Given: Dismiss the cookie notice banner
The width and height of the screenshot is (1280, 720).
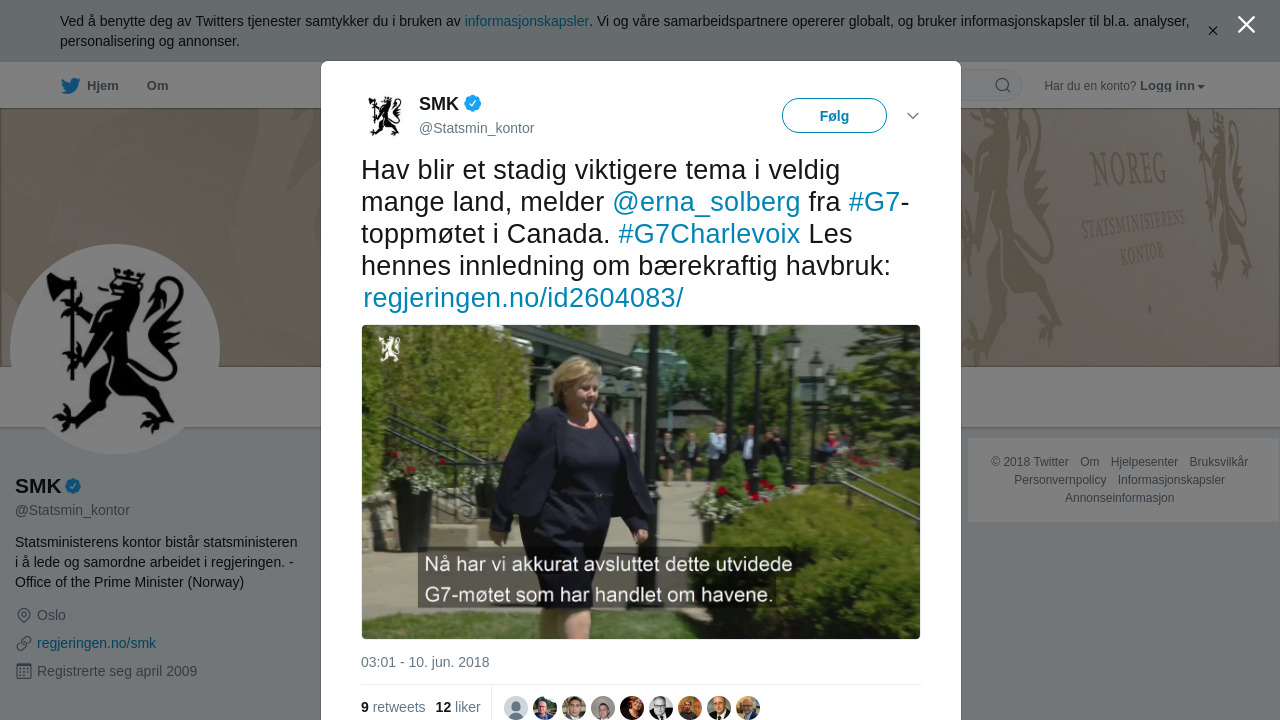Looking at the screenshot, I should (x=1212, y=31).
